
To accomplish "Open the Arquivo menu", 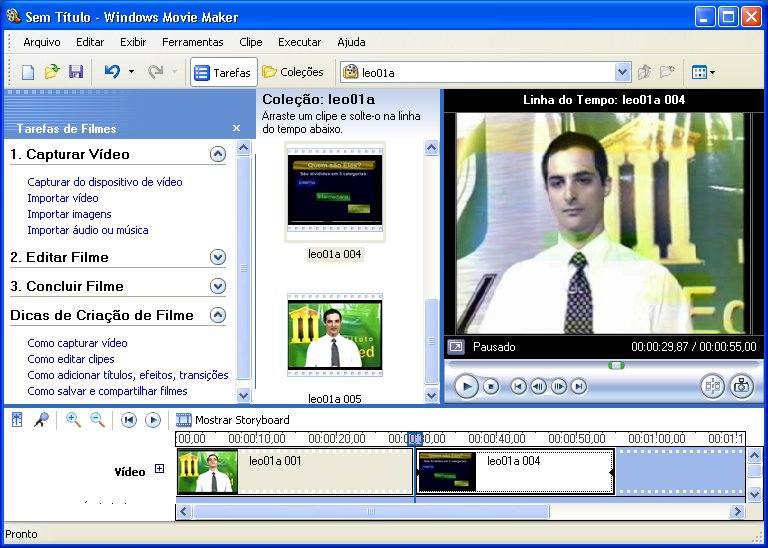I will [x=42, y=42].
